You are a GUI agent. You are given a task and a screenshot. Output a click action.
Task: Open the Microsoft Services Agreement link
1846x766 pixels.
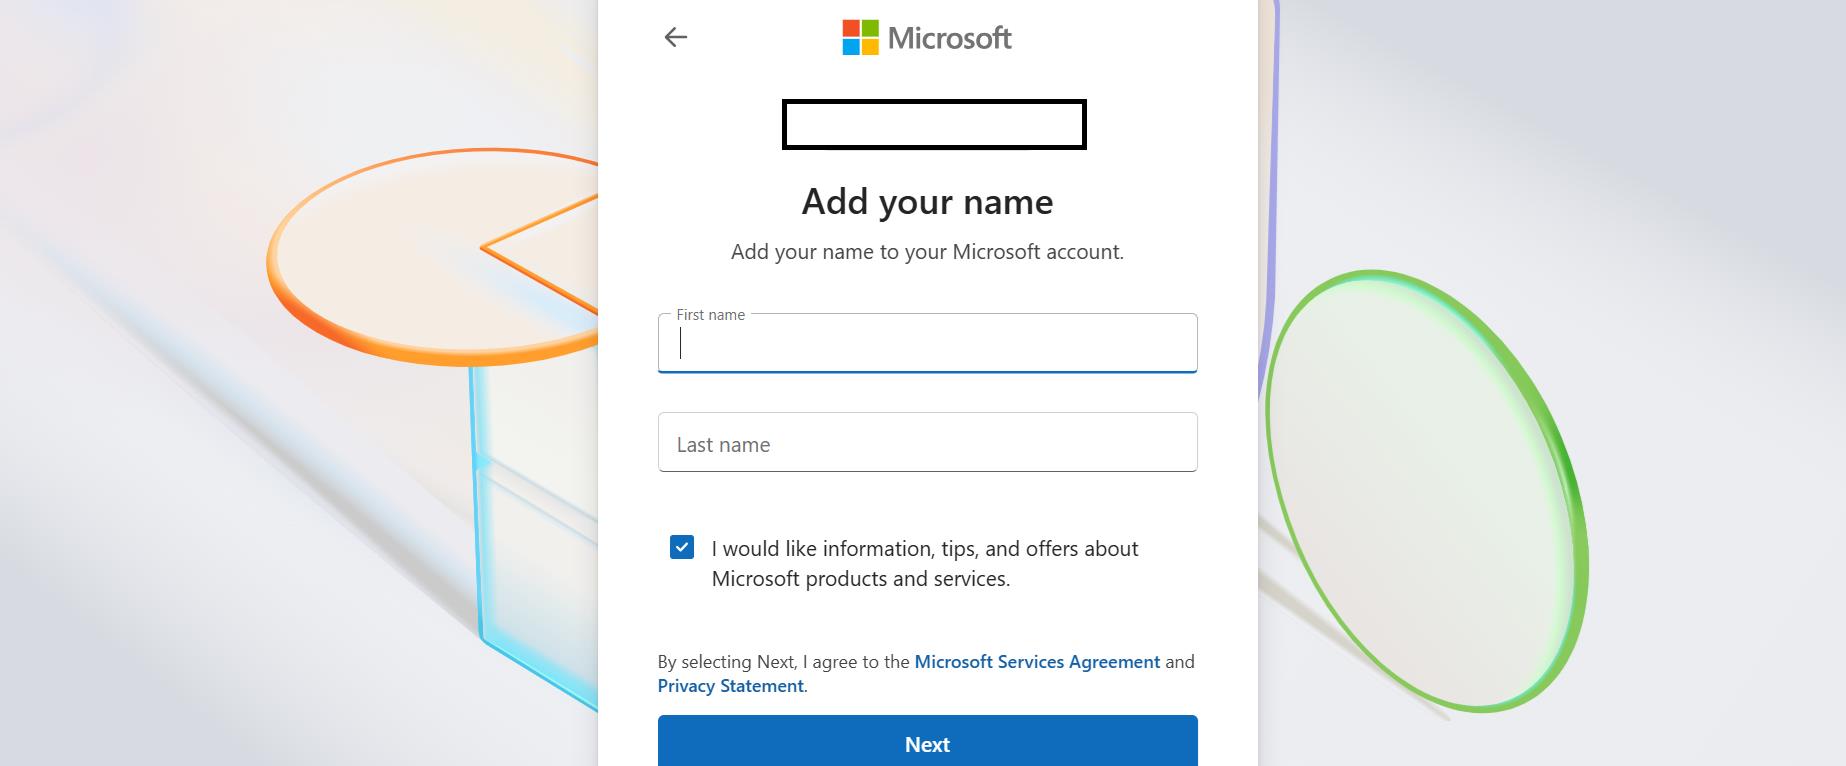point(1037,662)
